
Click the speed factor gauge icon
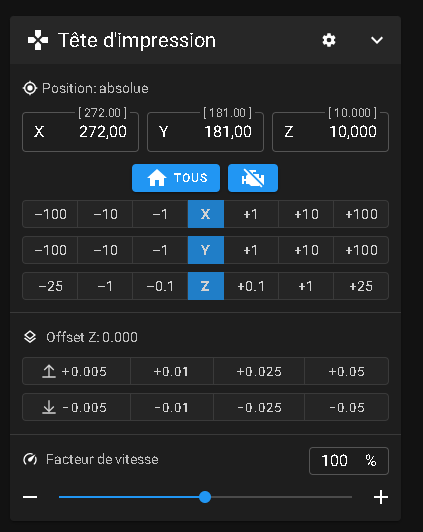pos(30,459)
